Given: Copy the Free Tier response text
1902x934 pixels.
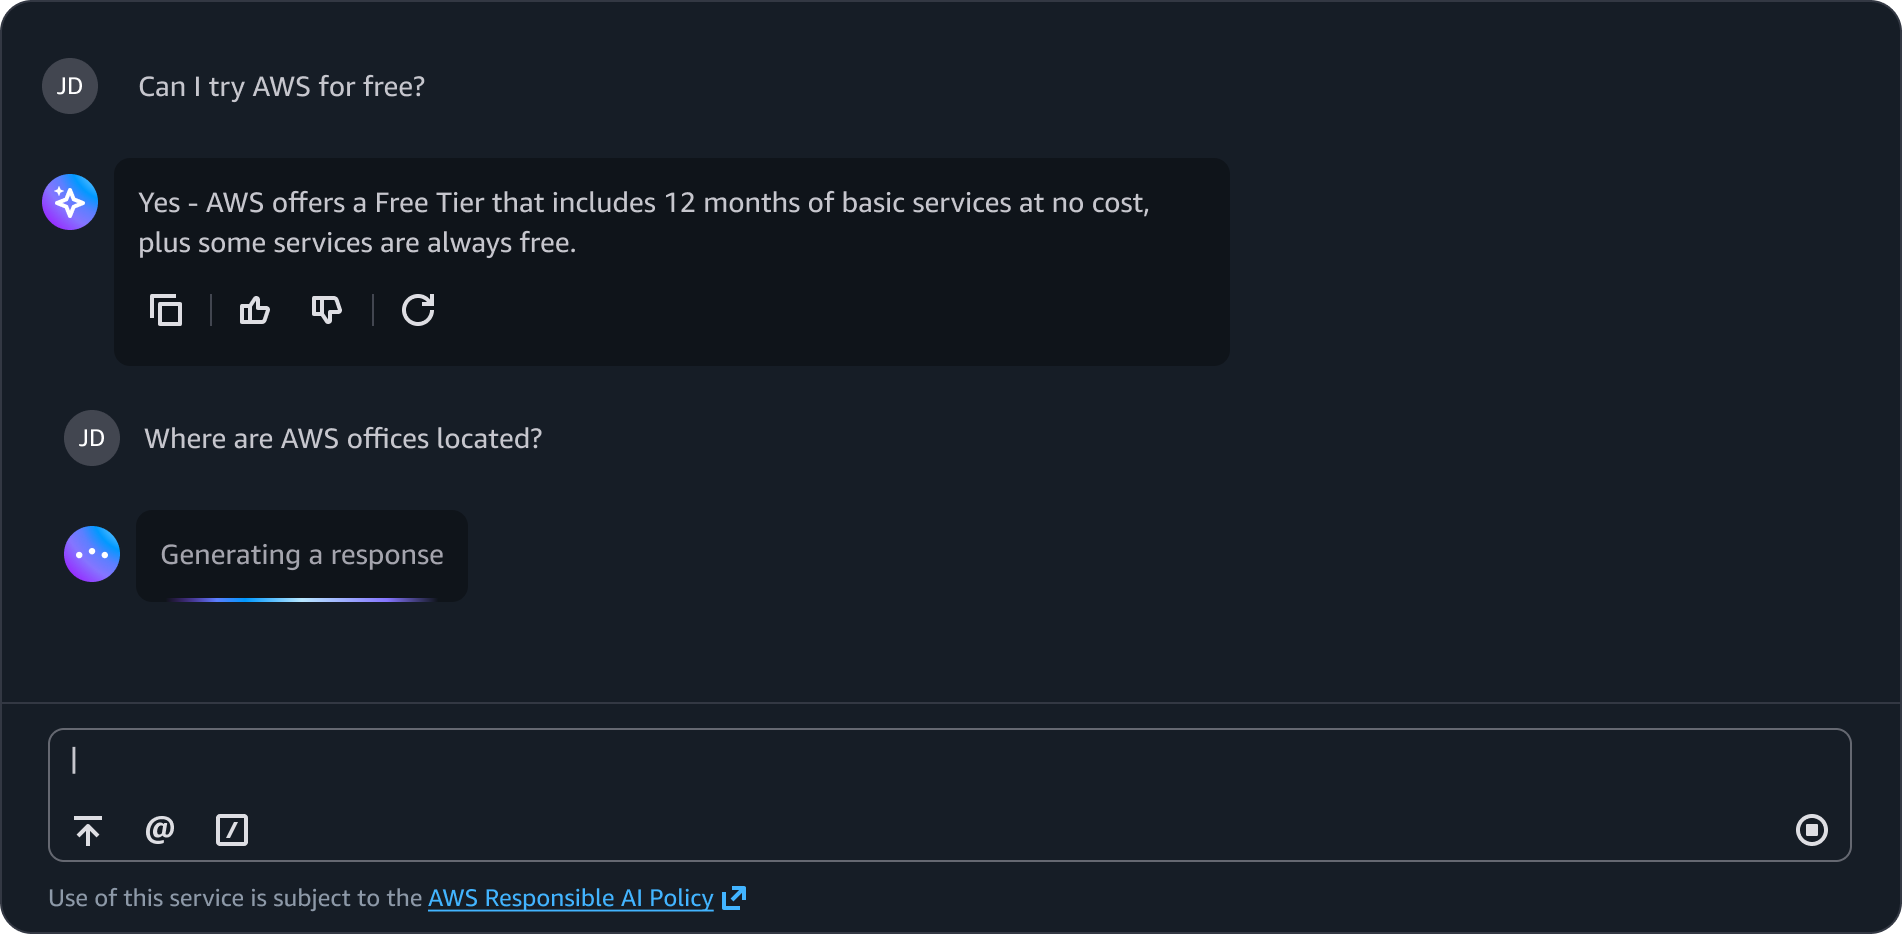Looking at the screenshot, I should pyautogui.click(x=166, y=310).
